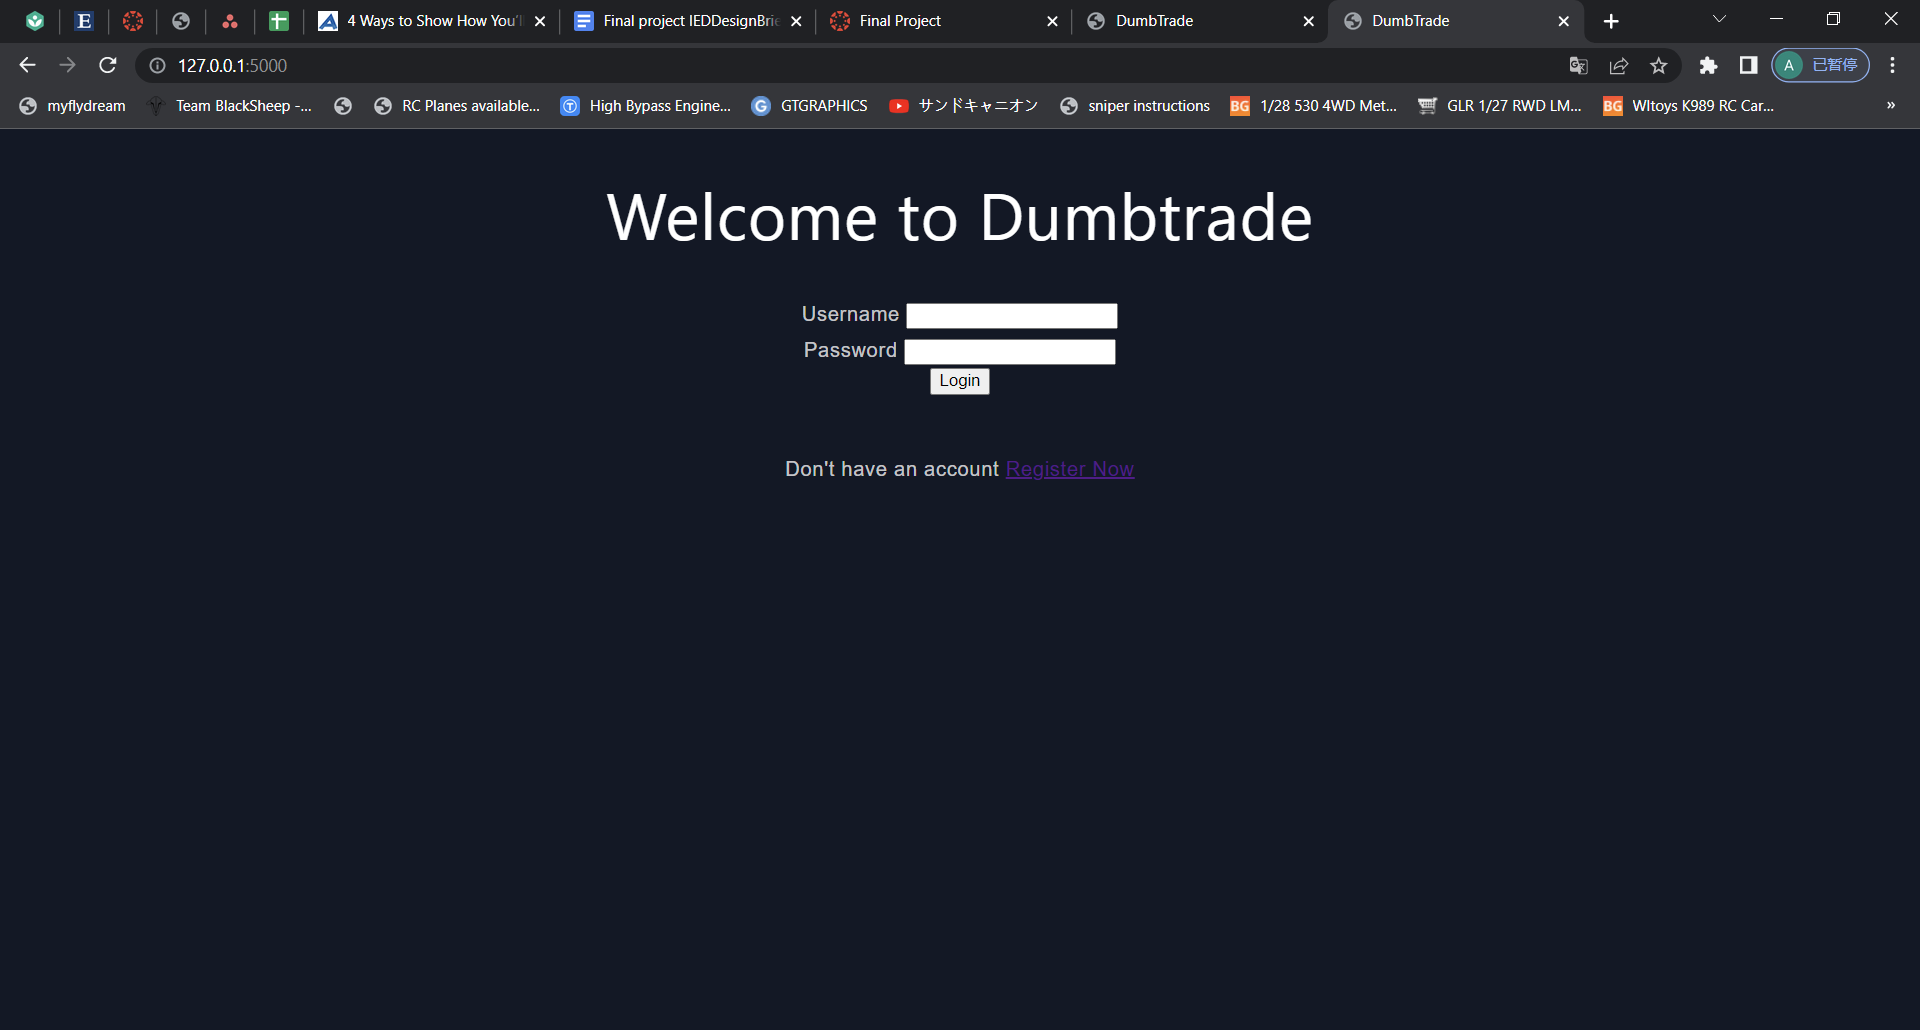1920x1030 pixels.
Task: Open the Google Translate icon in address bar
Action: click(1578, 65)
